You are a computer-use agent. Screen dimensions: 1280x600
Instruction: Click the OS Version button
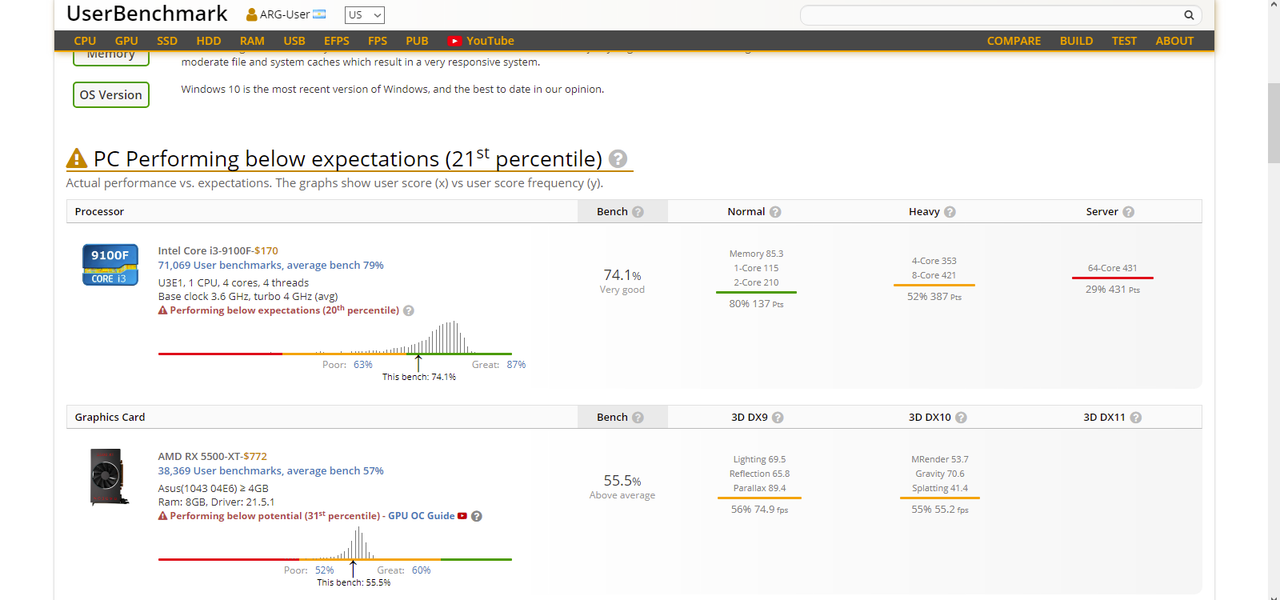(111, 95)
